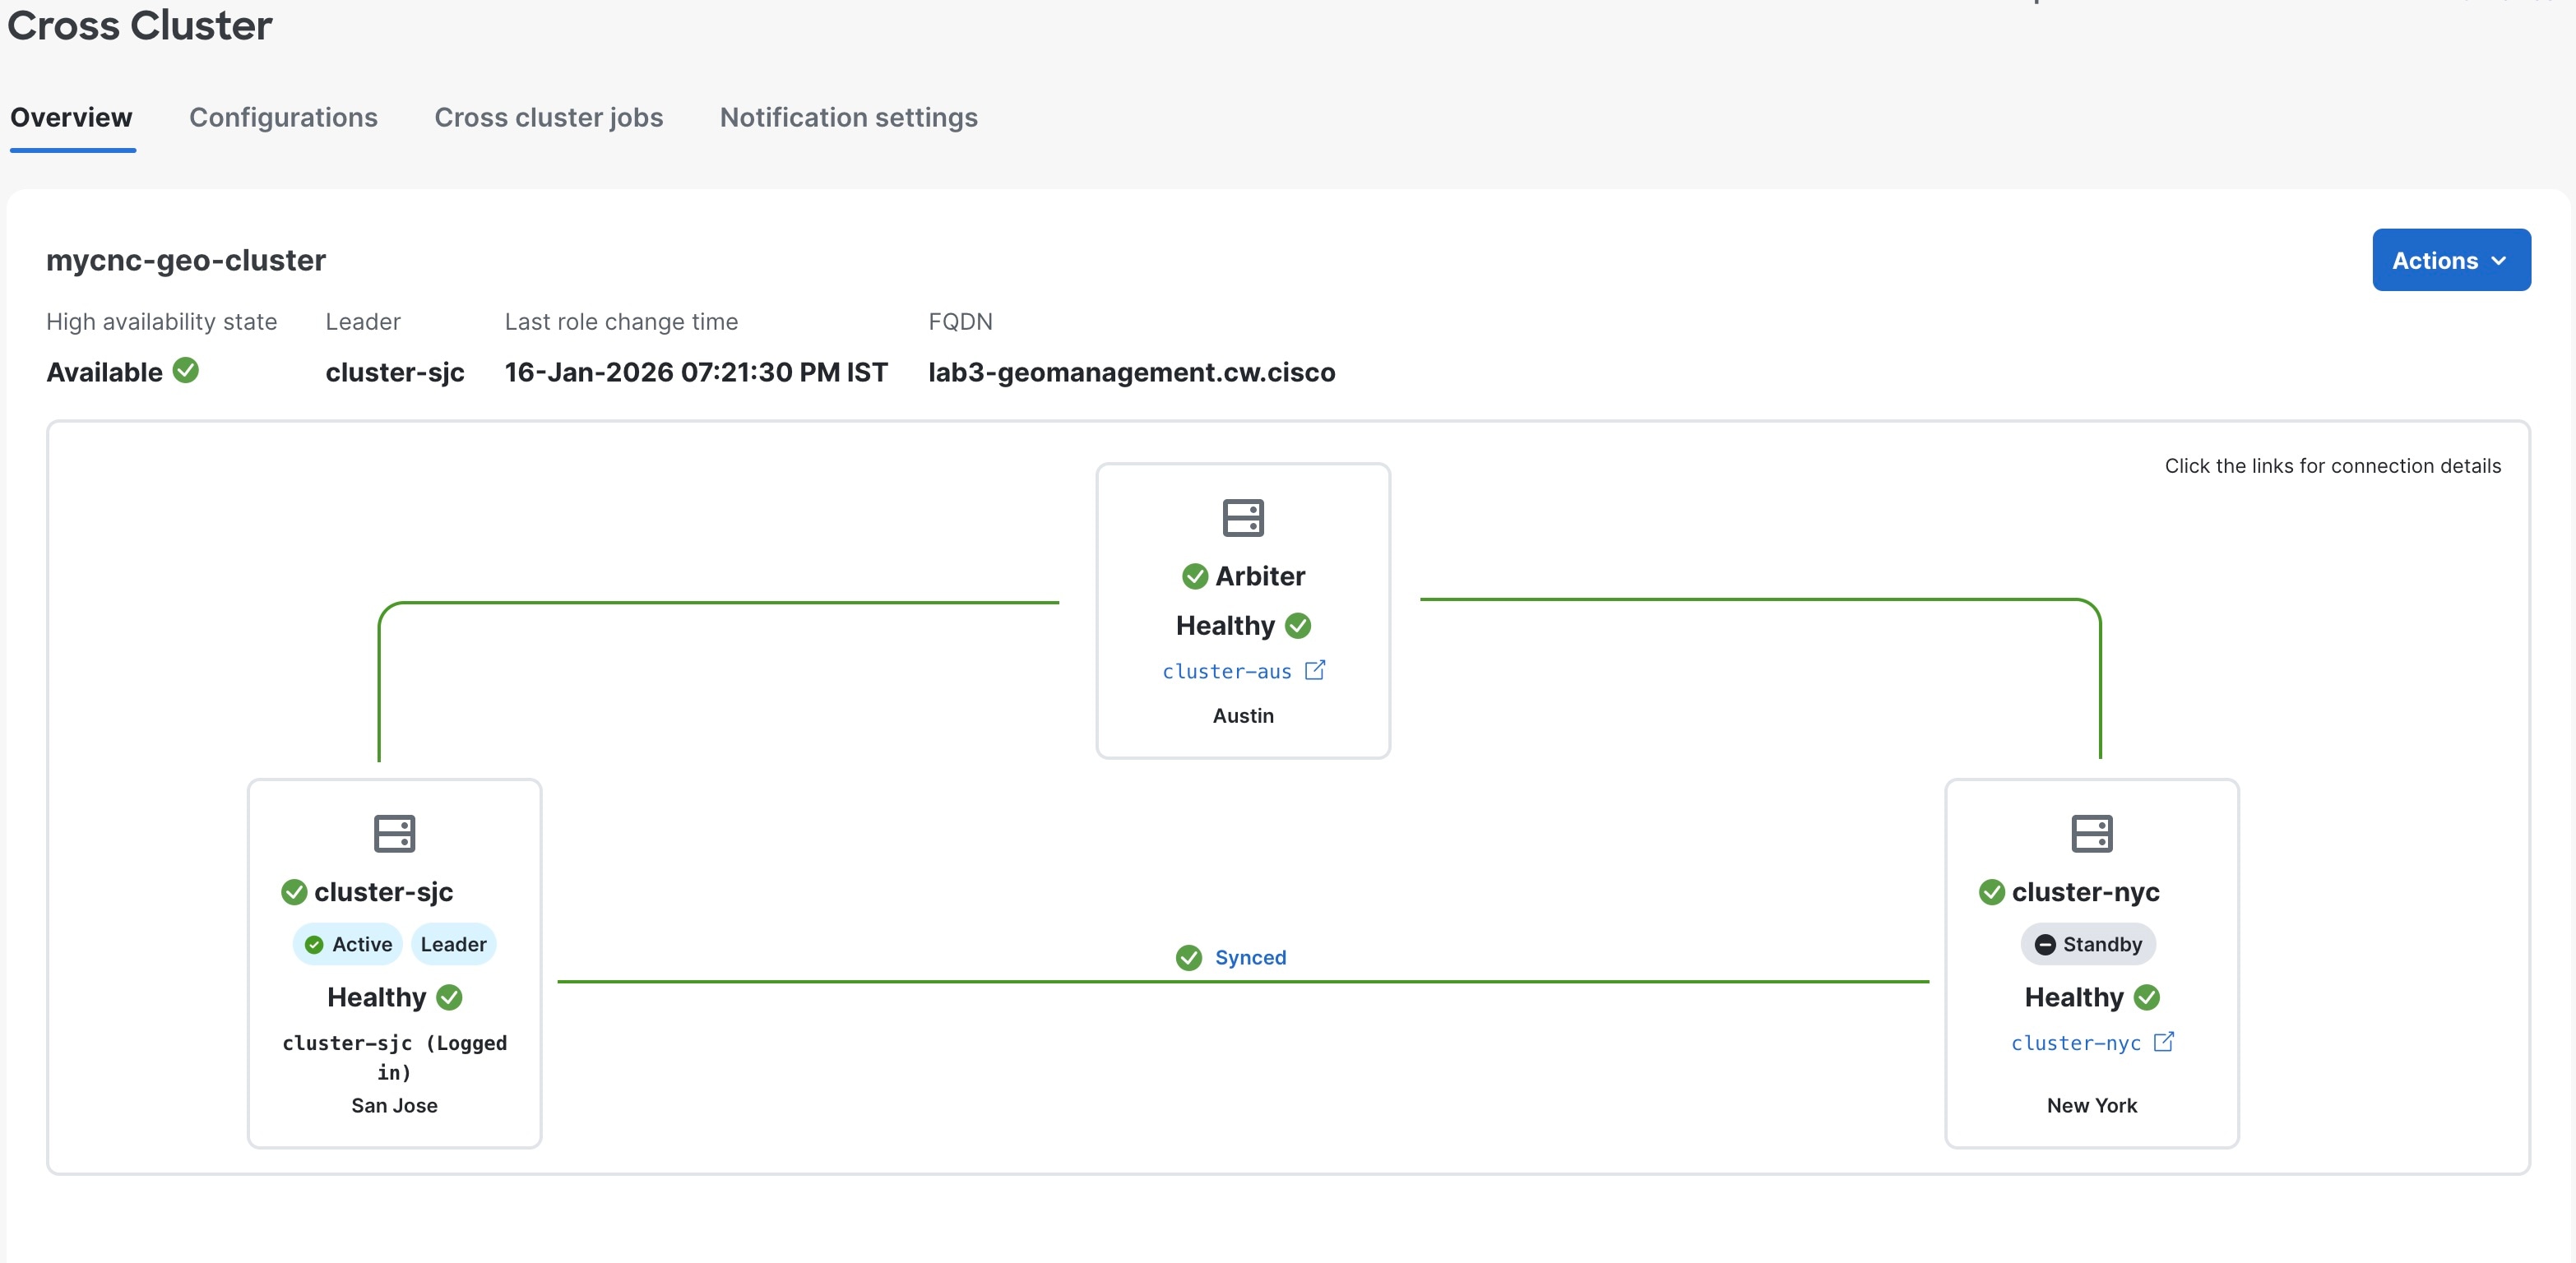Open the cluster-aus link

(1226, 671)
